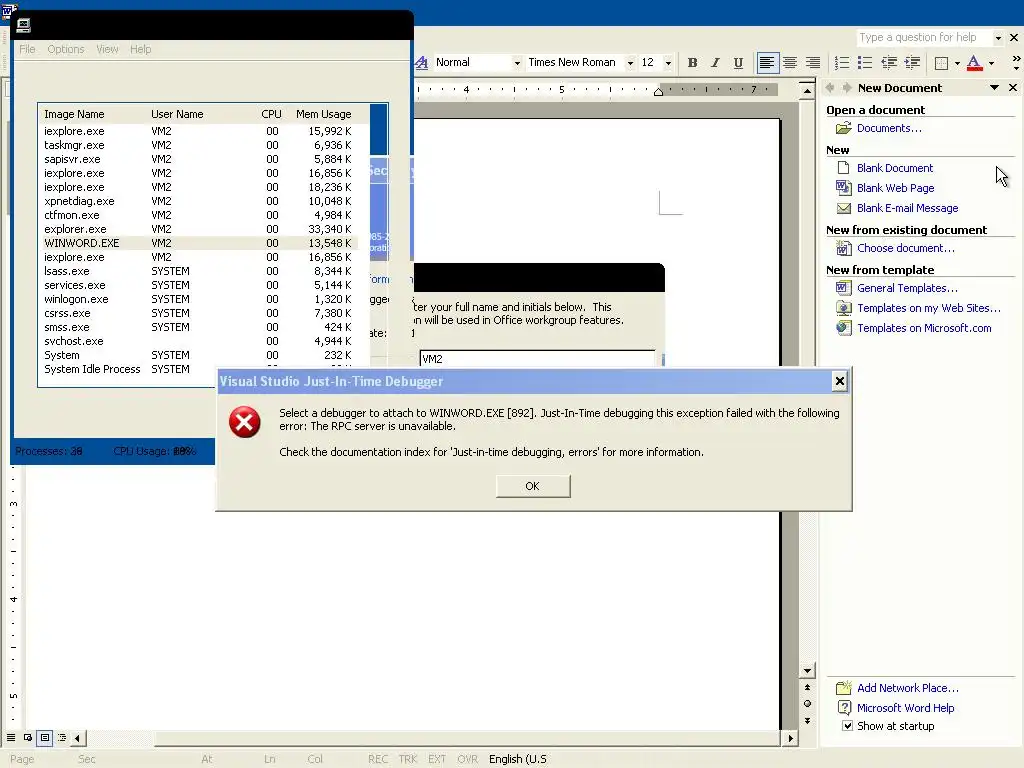This screenshot has width=1024, height=768.
Task: Switch to Normal view button
Action: (11, 738)
